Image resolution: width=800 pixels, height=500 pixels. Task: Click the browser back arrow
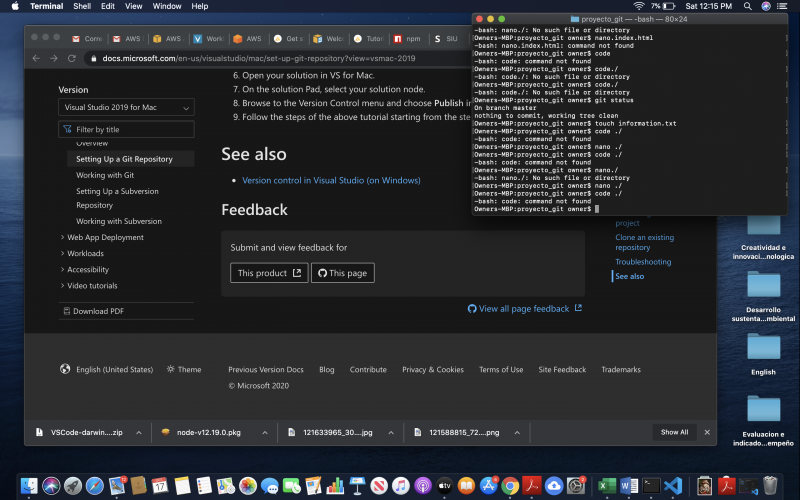[38, 59]
